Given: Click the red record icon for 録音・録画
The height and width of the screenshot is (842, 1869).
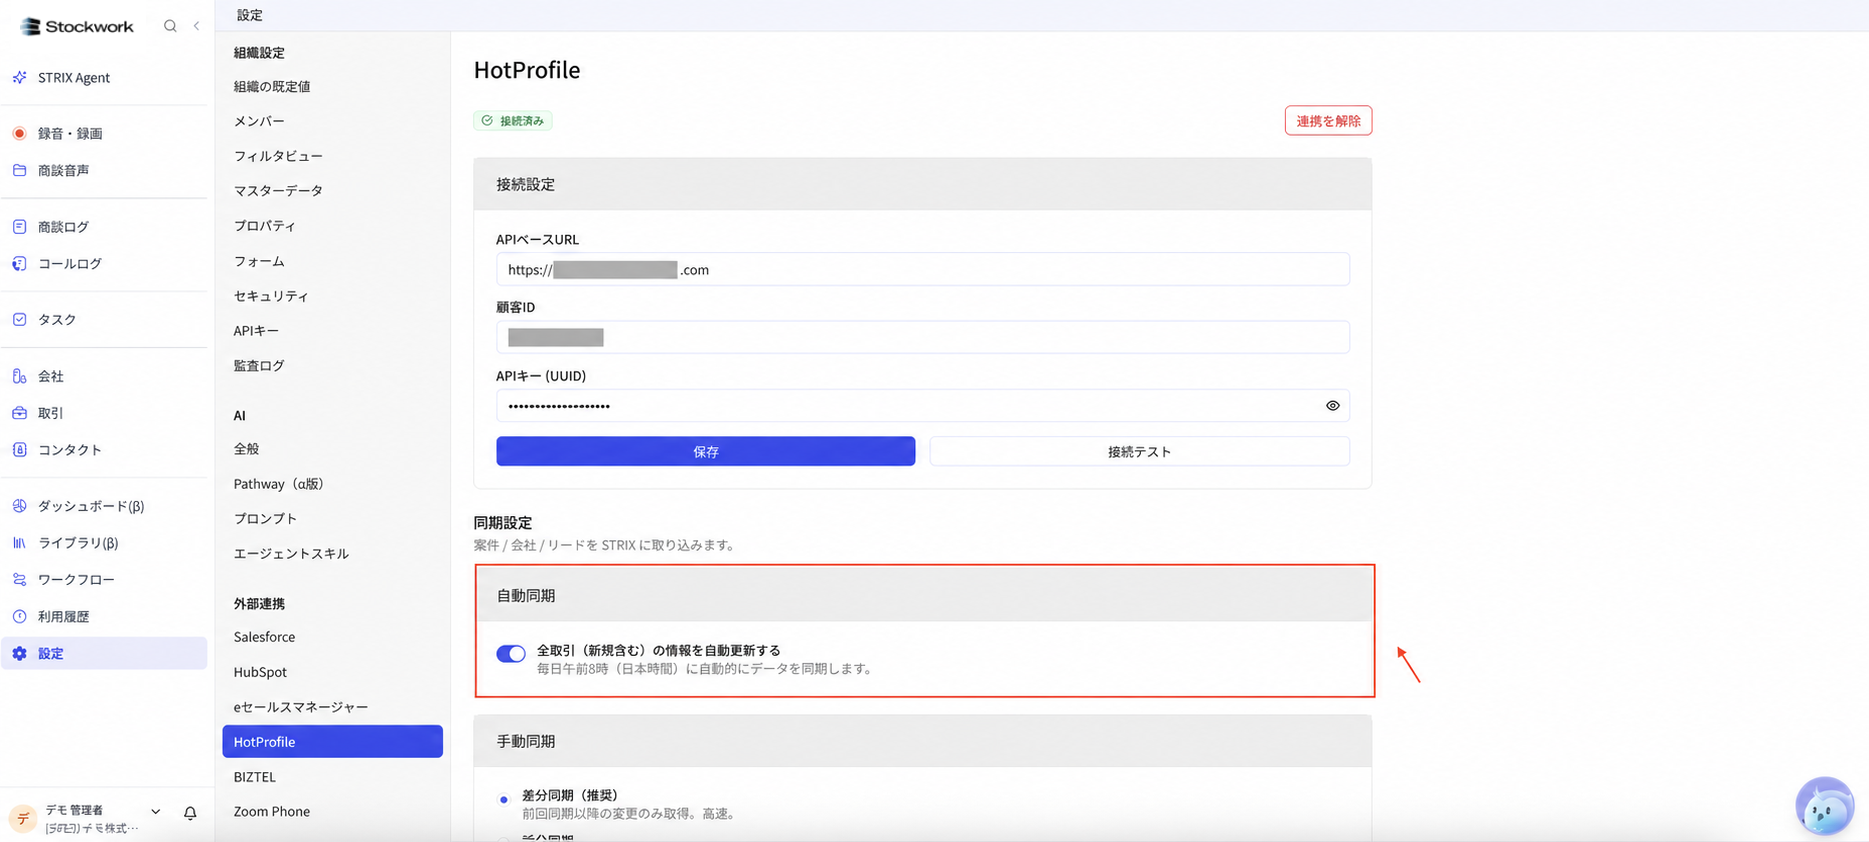Looking at the screenshot, I should (x=19, y=133).
